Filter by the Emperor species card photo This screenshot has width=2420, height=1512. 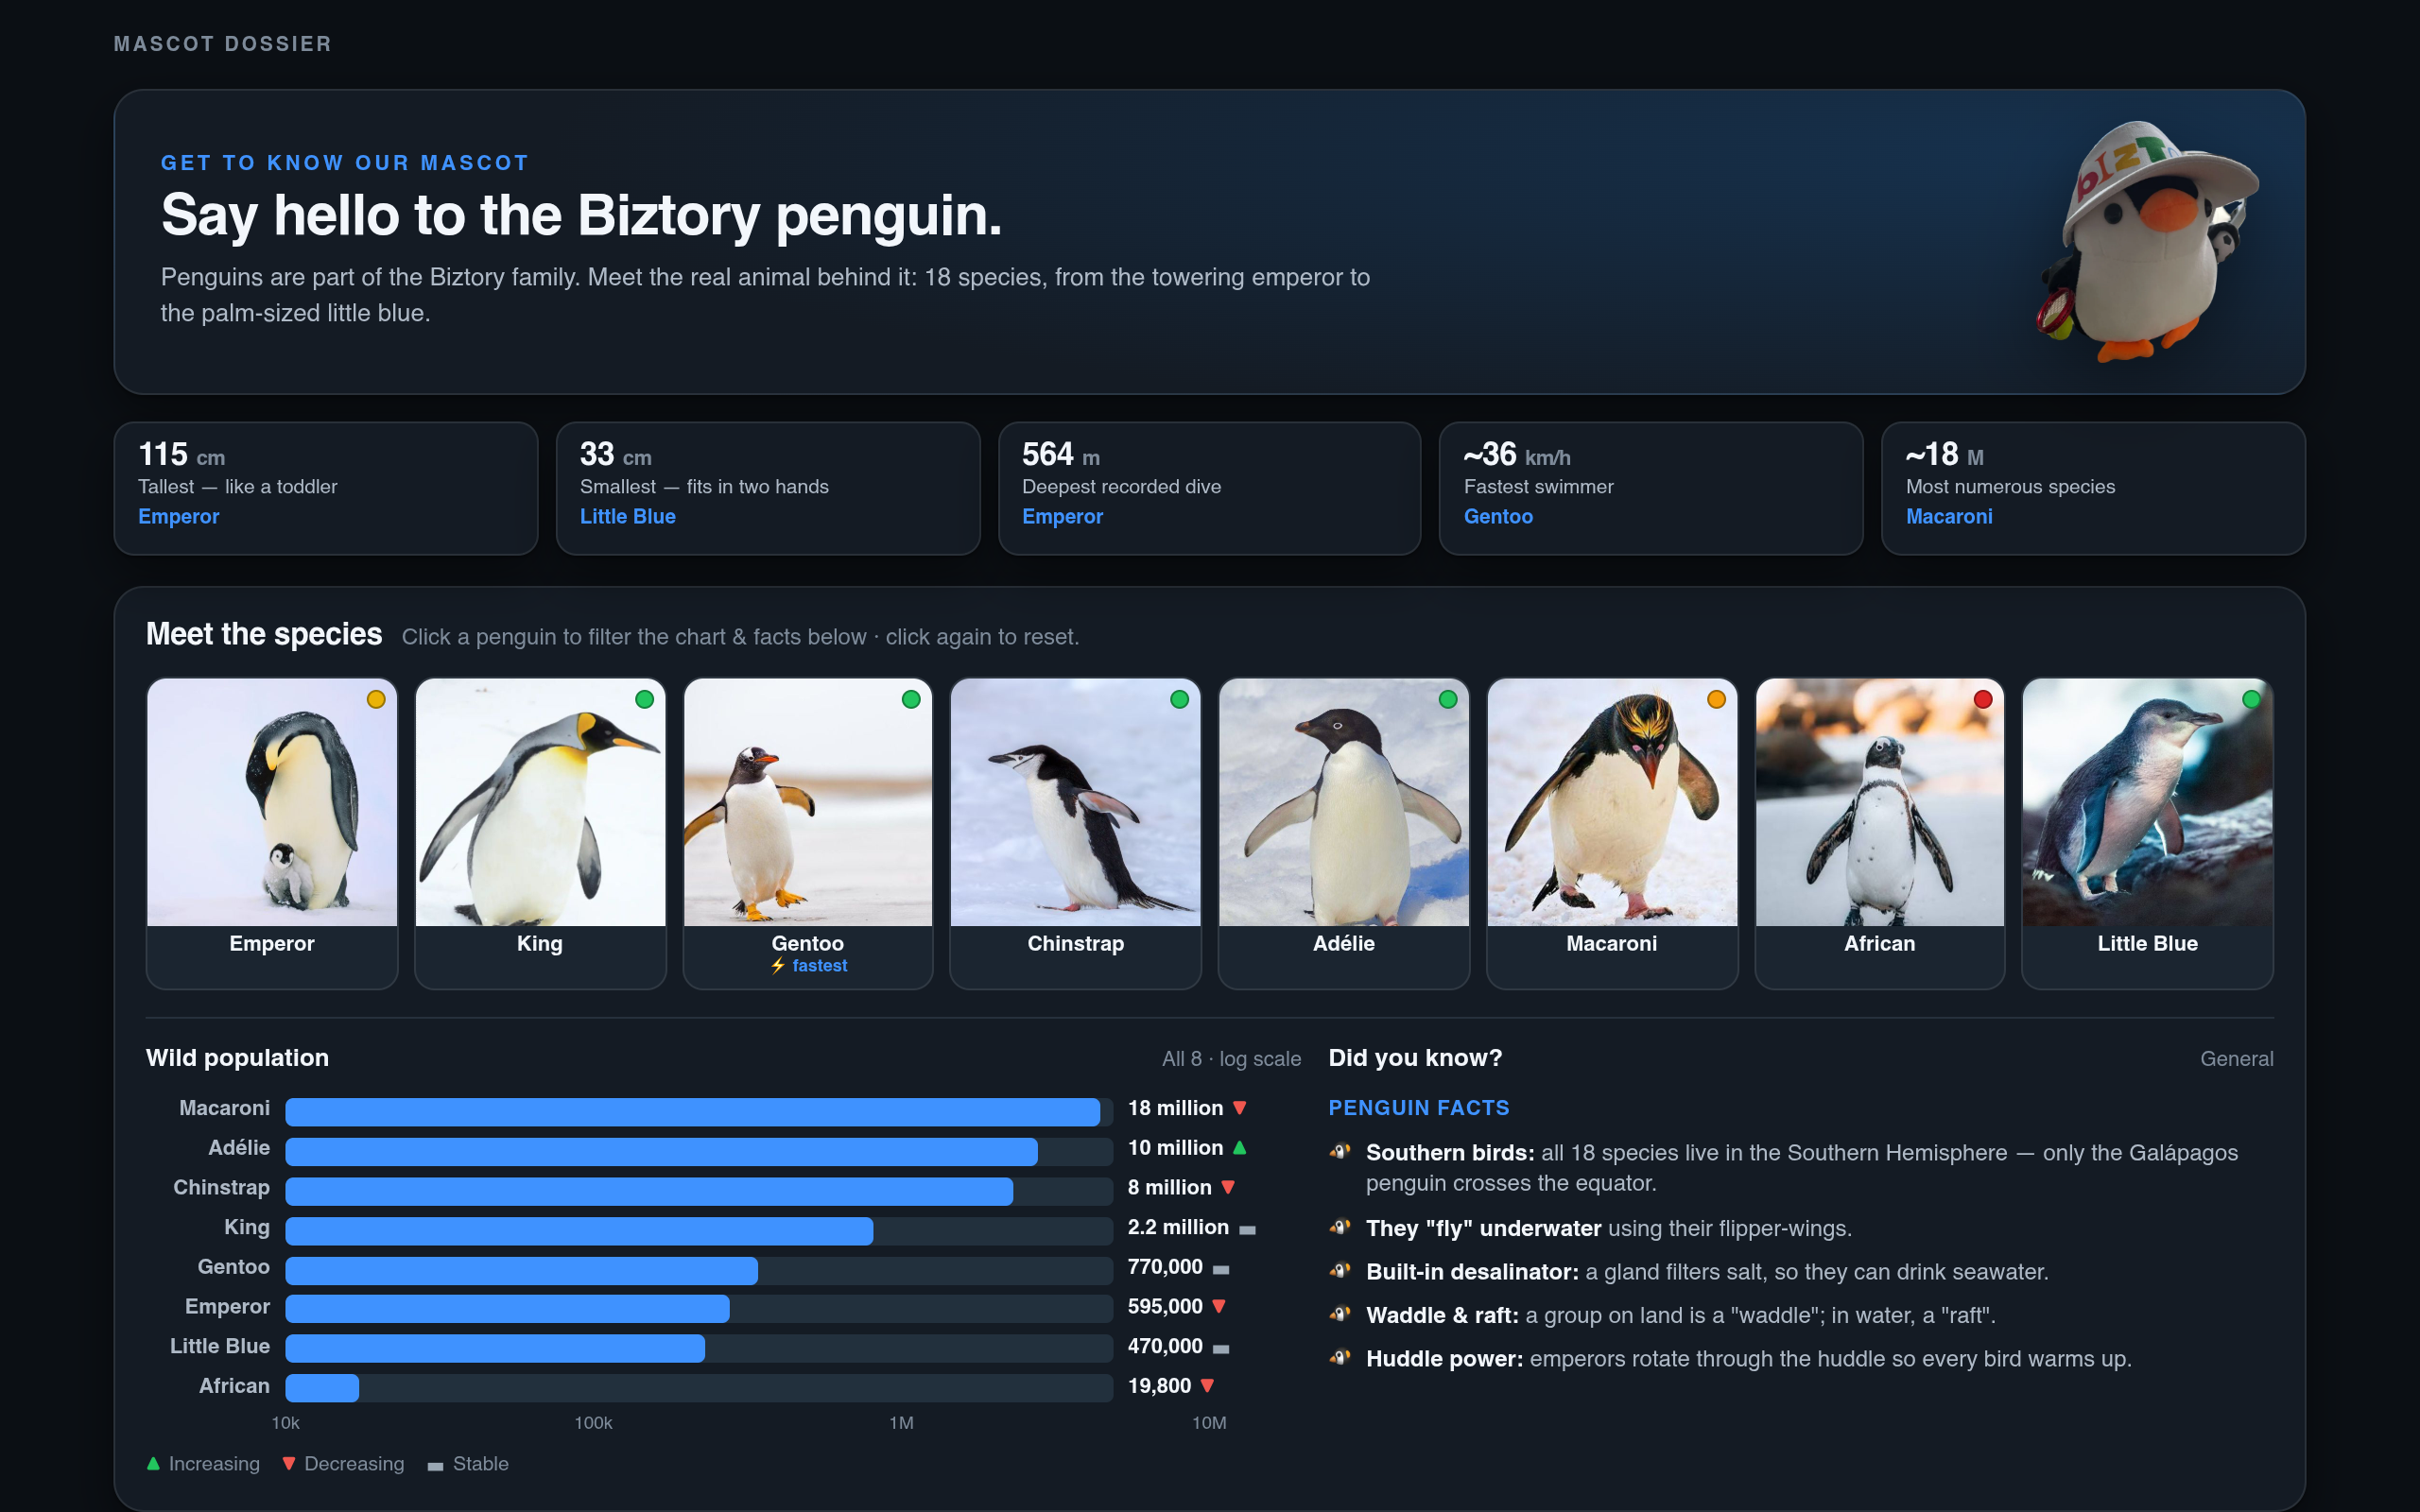pyautogui.click(x=272, y=802)
